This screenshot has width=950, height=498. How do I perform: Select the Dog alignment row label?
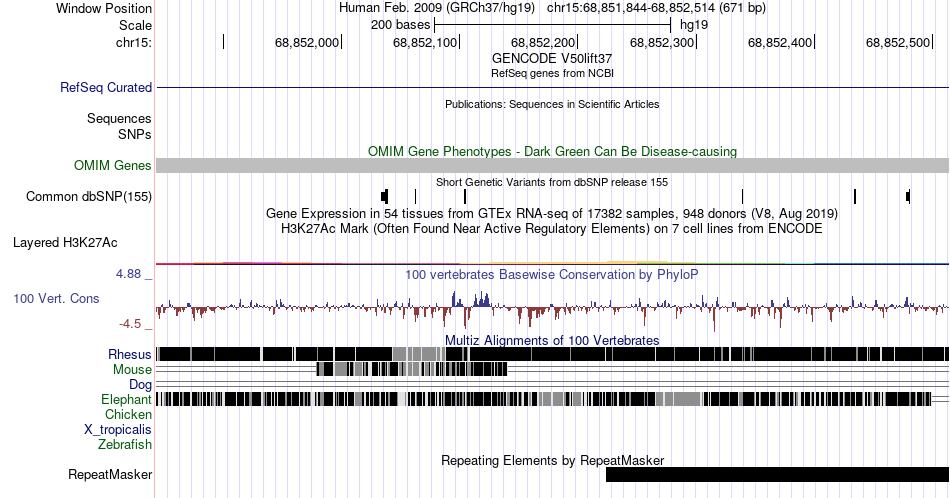click(141, 385)
